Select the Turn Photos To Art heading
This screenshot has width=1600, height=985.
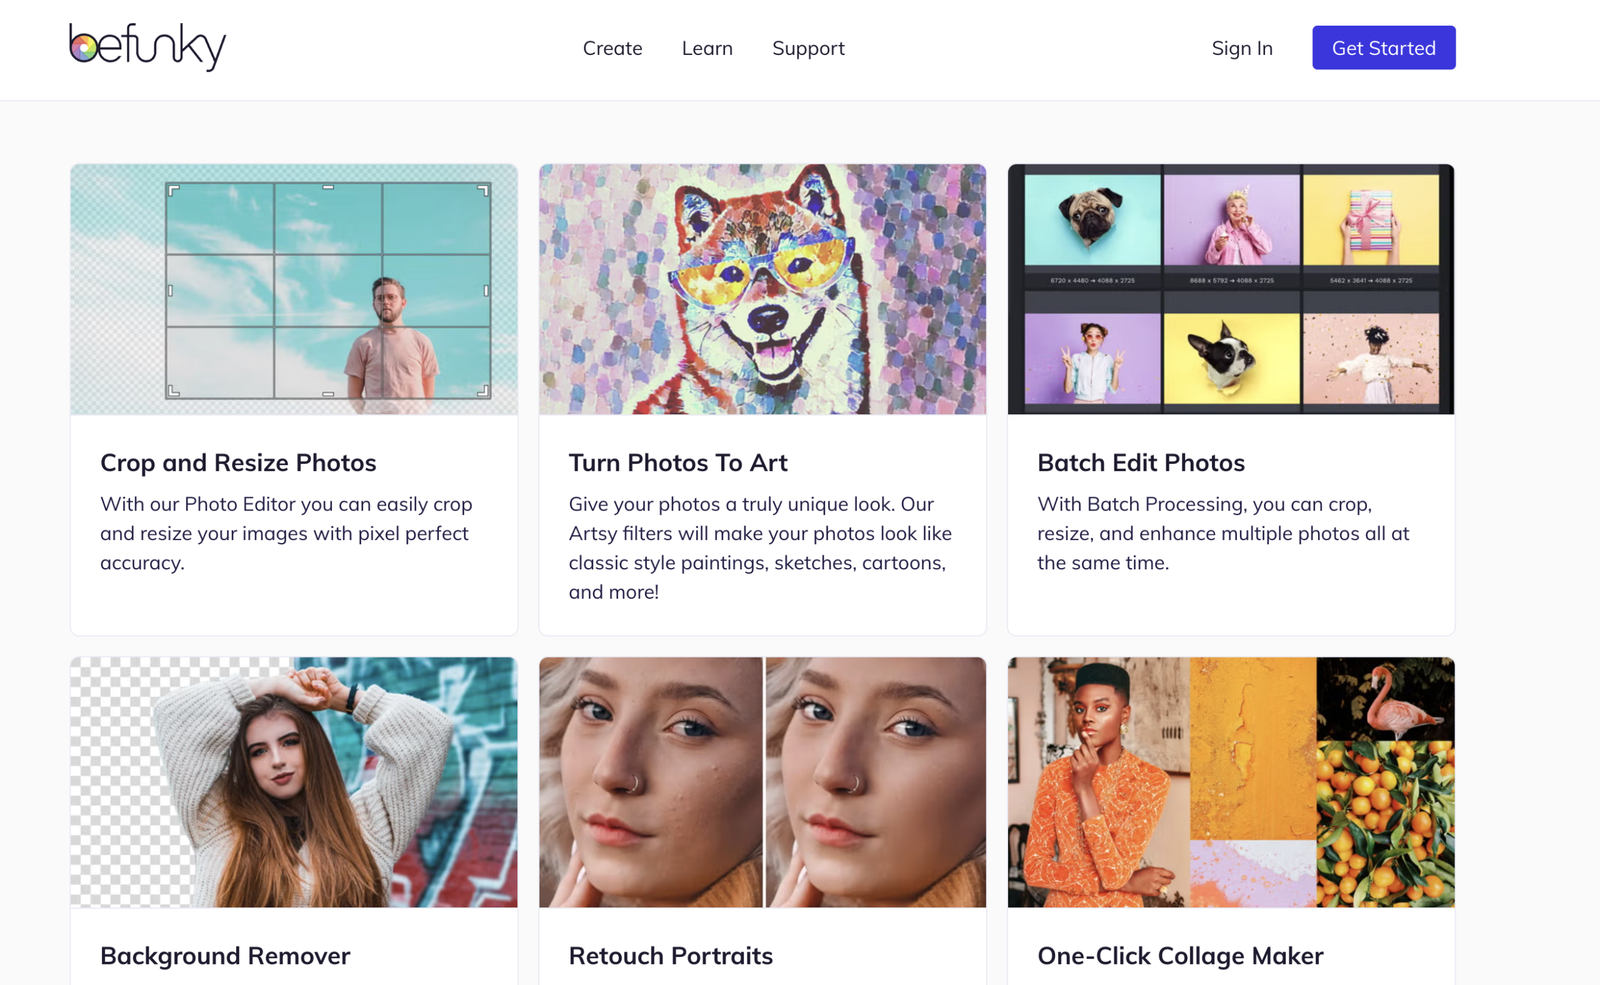pos(678,463)
